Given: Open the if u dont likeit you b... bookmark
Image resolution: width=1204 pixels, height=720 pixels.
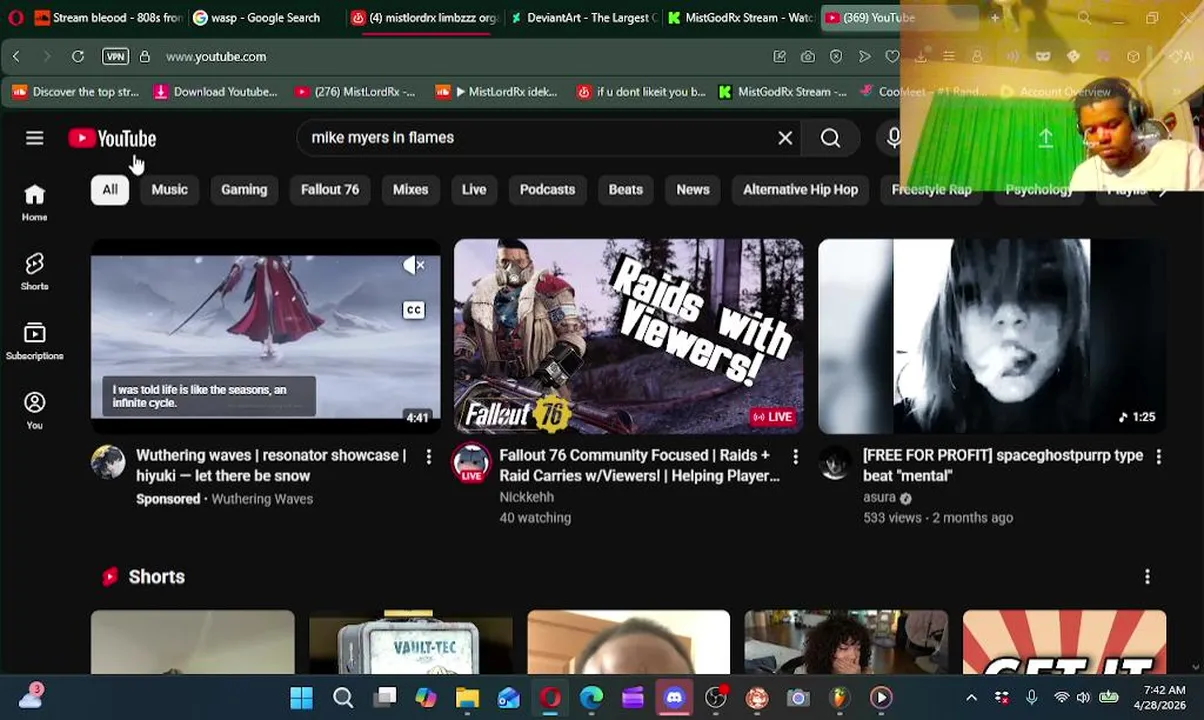Looking at the screenshot, I should (x=641, y=92).
